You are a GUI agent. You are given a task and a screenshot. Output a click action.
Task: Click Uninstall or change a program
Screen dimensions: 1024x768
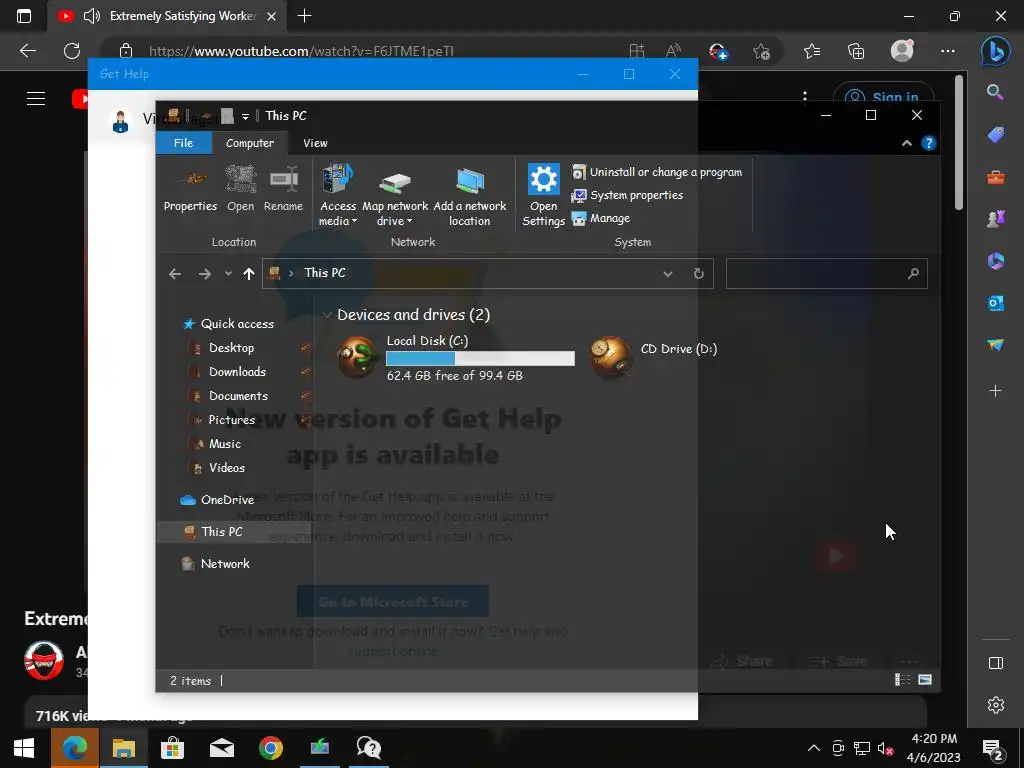(657, 172)
